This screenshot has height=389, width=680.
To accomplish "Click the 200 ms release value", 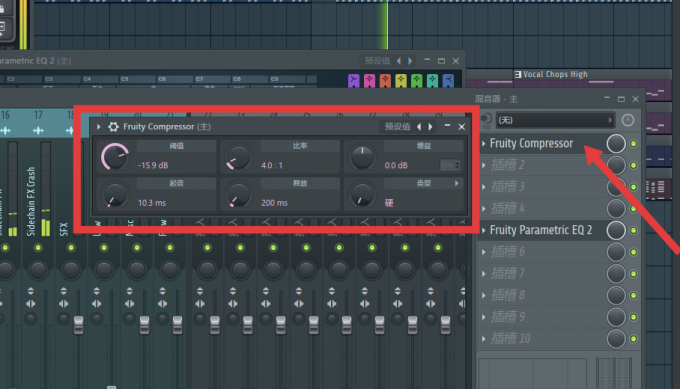I will [275, 203].
